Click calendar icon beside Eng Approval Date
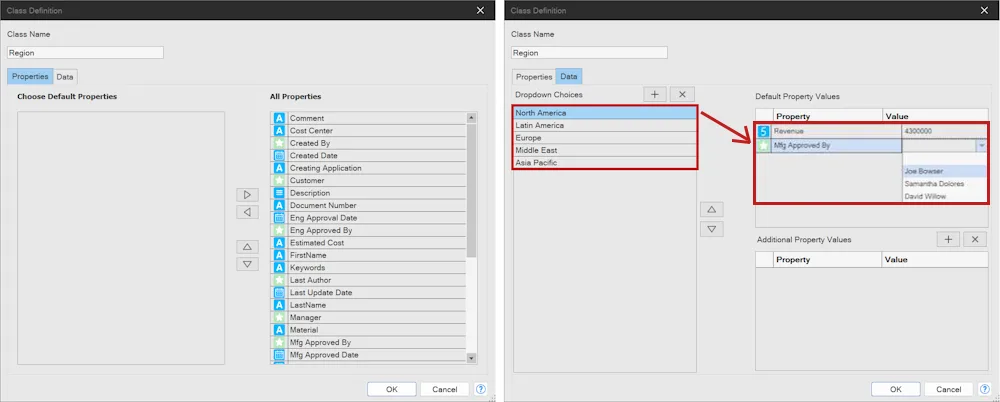 pyautogui.click(x=279, y=218)
